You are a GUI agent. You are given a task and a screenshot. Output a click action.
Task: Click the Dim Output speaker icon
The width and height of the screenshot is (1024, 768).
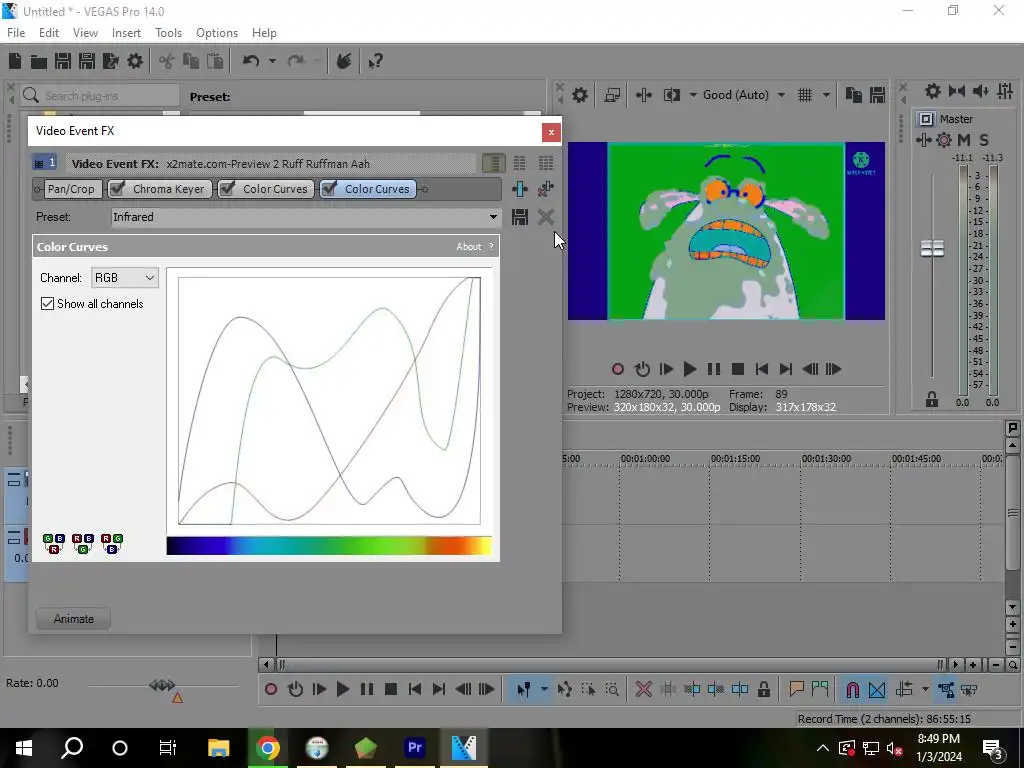(x=981, y=91)
